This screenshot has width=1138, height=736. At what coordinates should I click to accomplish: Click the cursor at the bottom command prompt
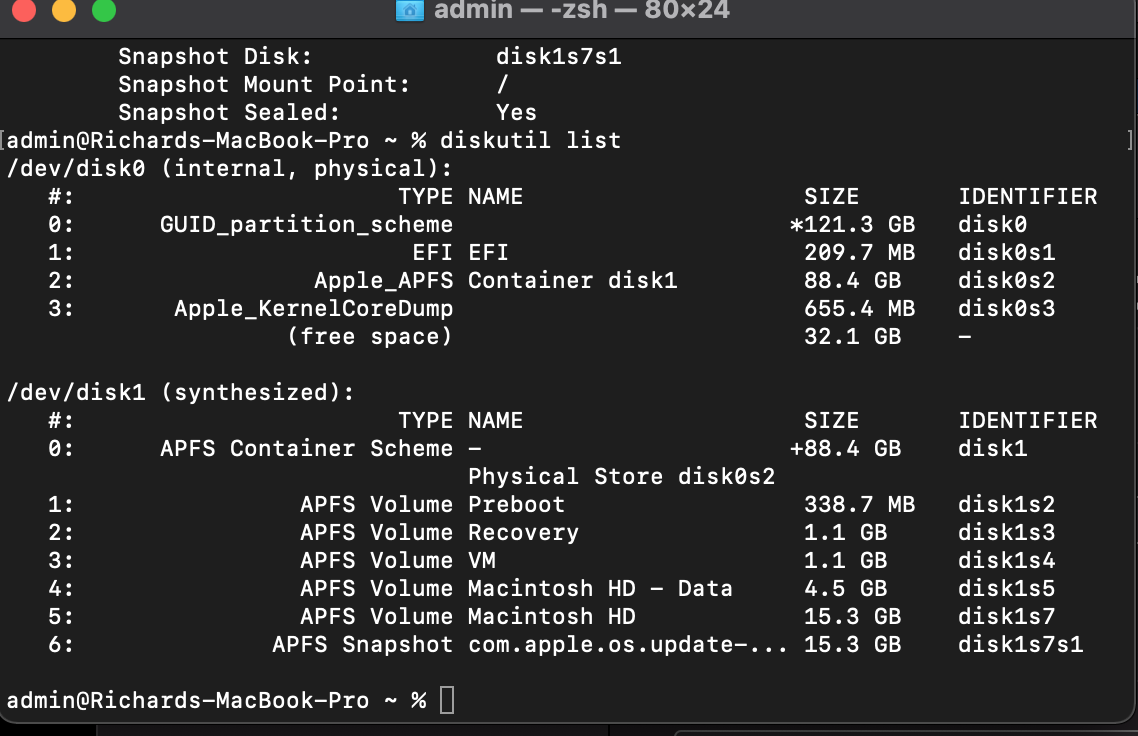click(447, 701)
